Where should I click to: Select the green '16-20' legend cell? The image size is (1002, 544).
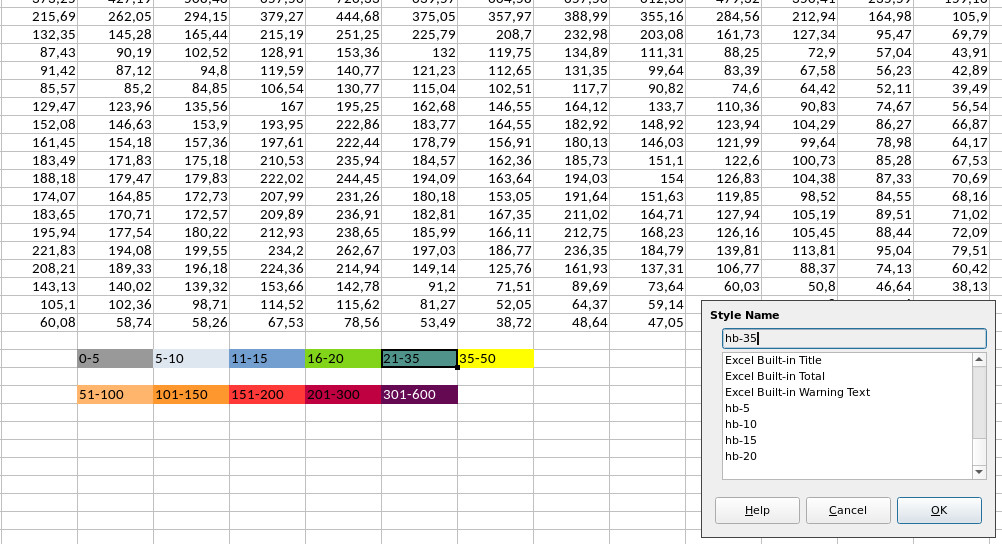click(x=343, y=358)
